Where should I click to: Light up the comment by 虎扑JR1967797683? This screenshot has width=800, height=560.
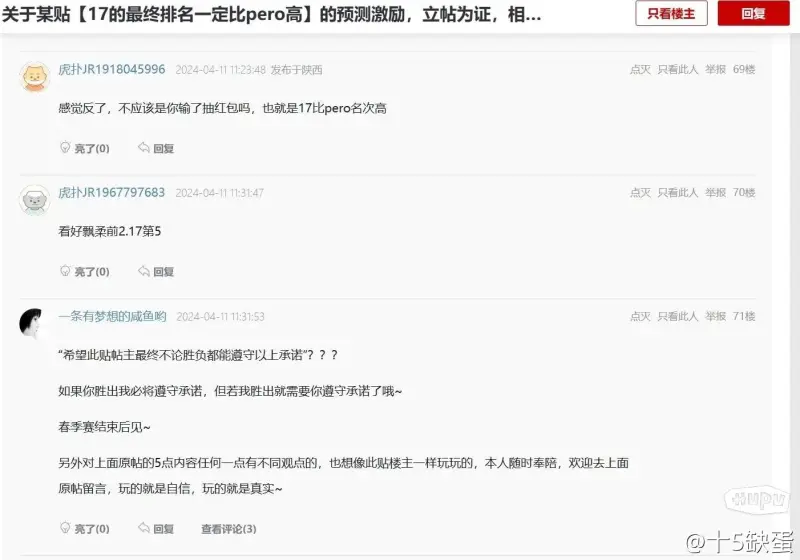[x=85, y=271]
